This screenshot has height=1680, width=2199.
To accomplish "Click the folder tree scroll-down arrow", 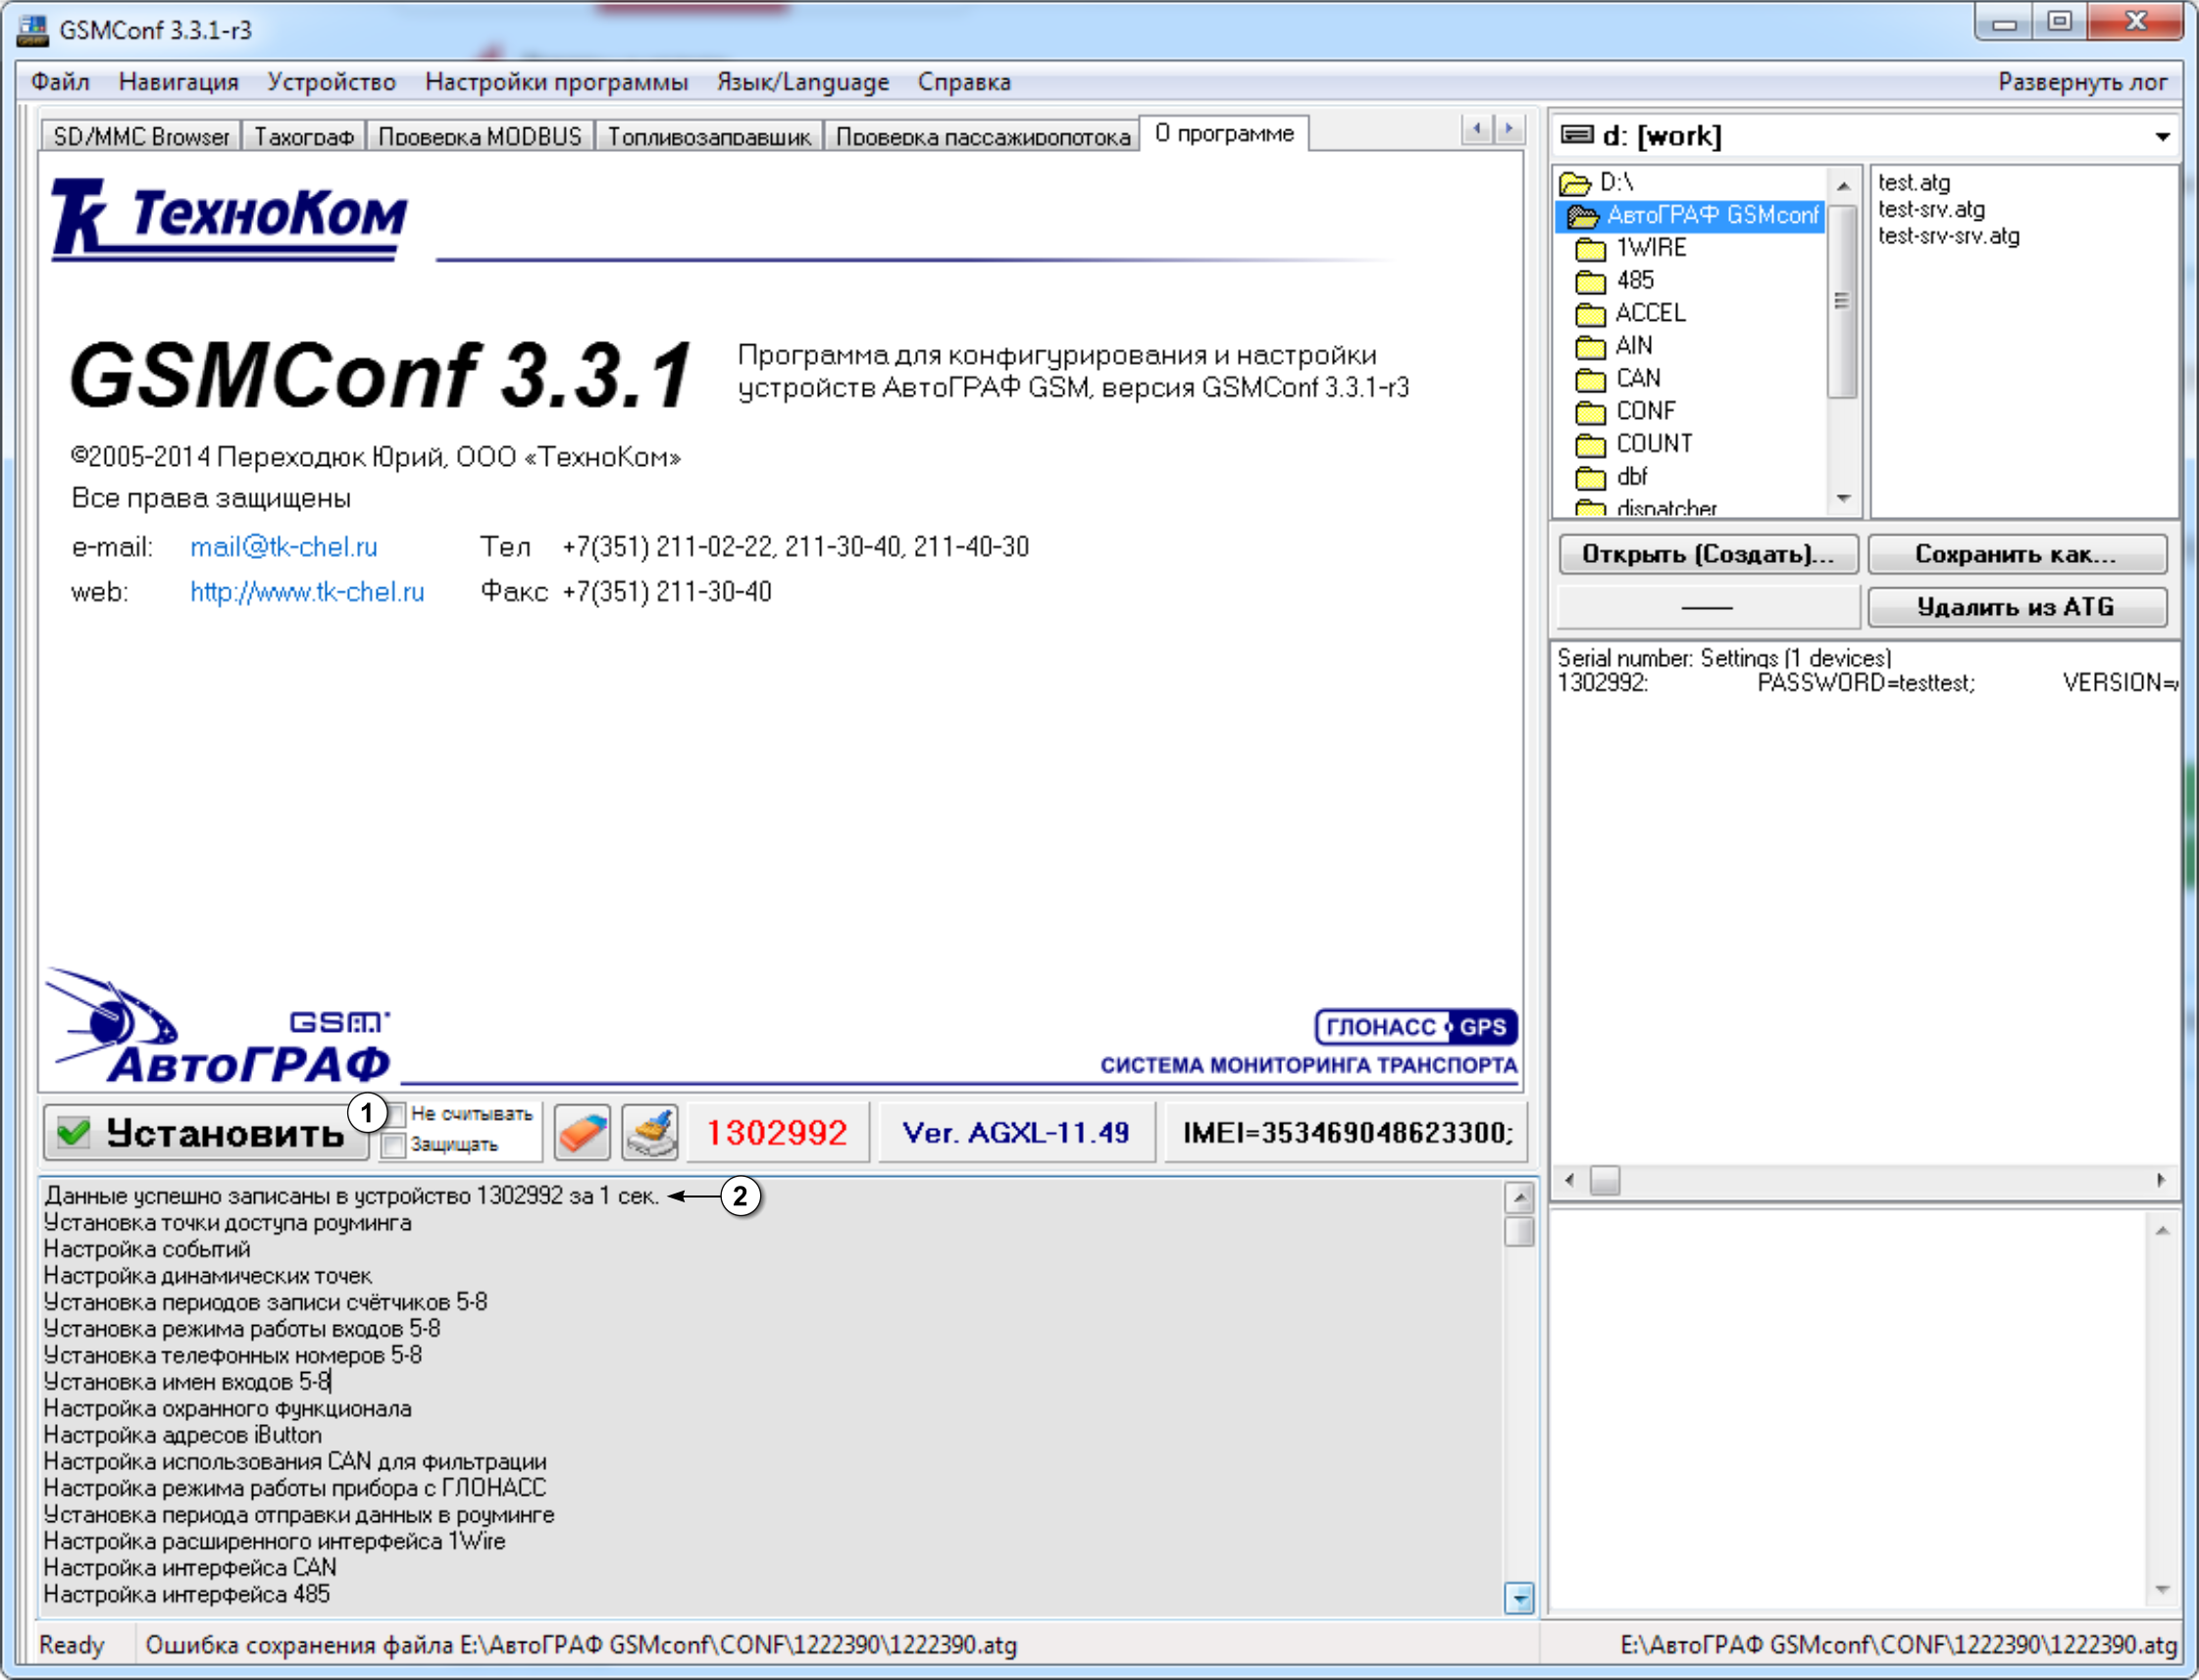I will click(x=1843, y=498).
